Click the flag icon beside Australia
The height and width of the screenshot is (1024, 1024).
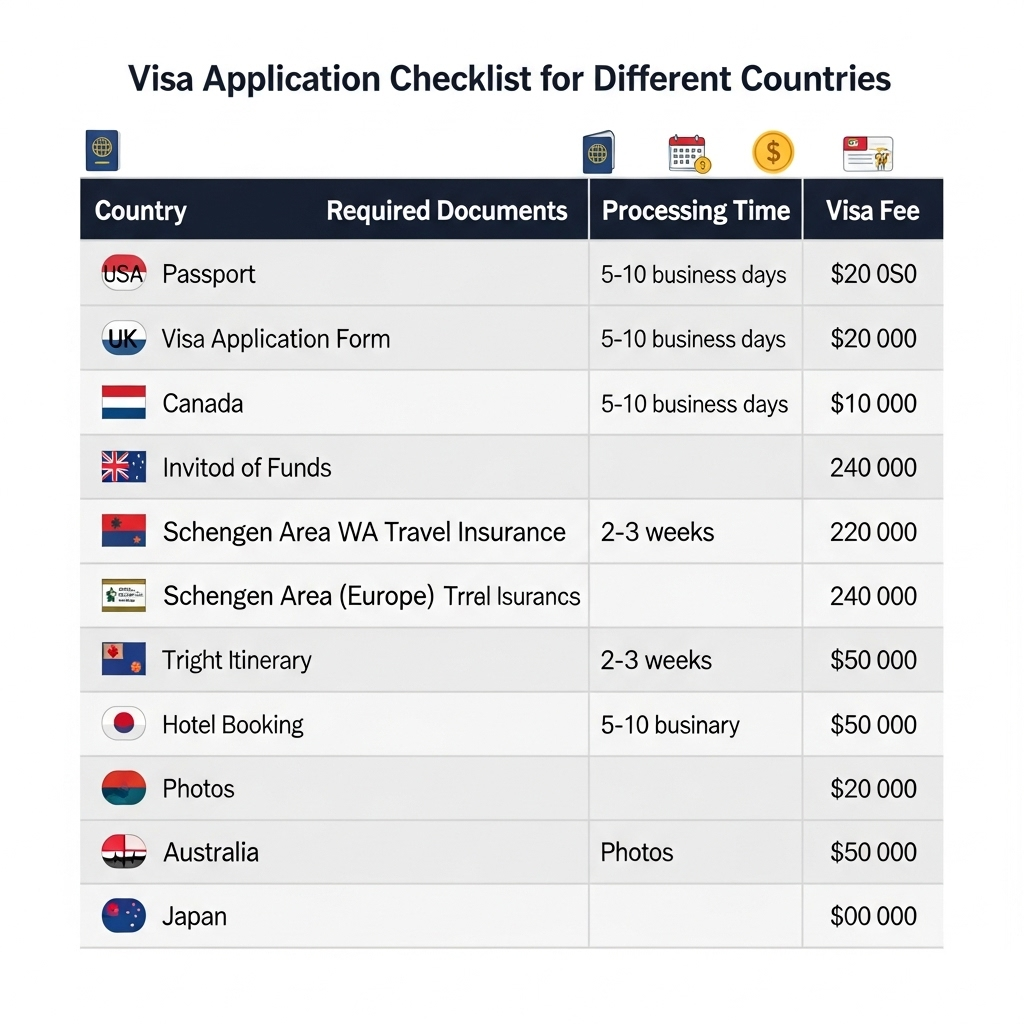124,852
